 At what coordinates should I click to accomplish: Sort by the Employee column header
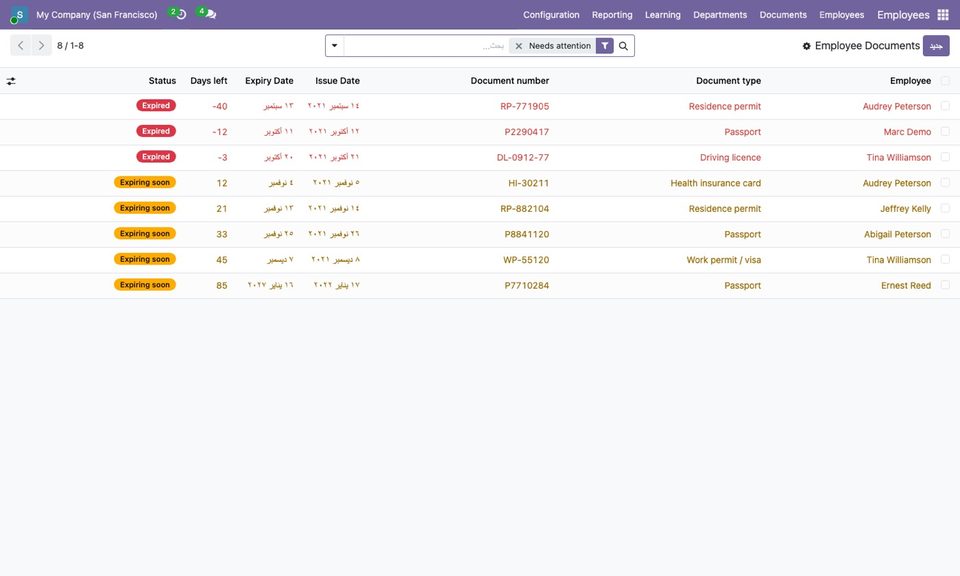910,81
